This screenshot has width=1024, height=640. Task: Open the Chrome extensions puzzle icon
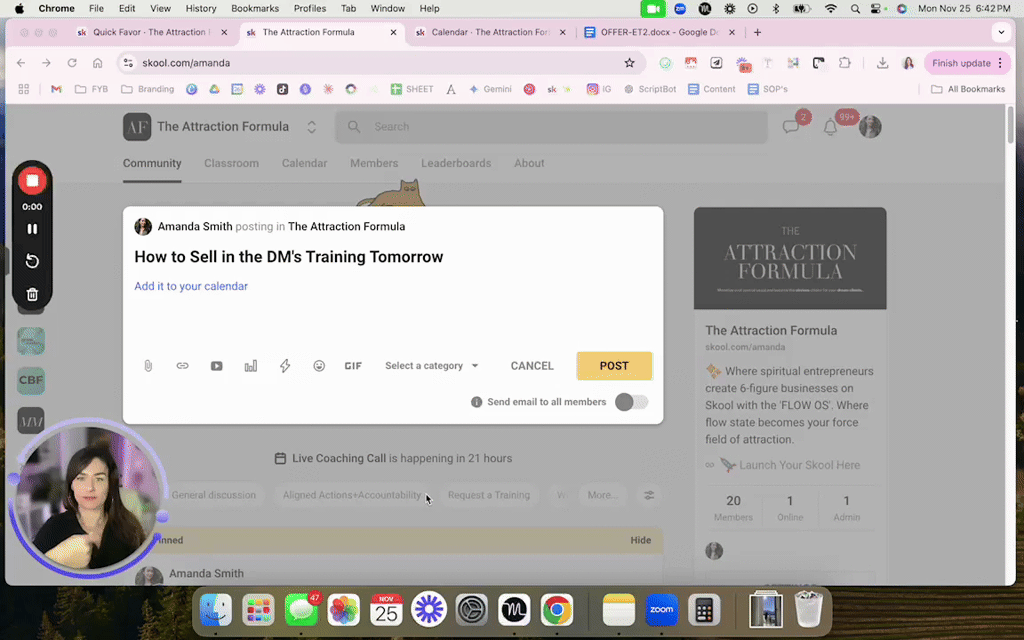coord(844,63)
